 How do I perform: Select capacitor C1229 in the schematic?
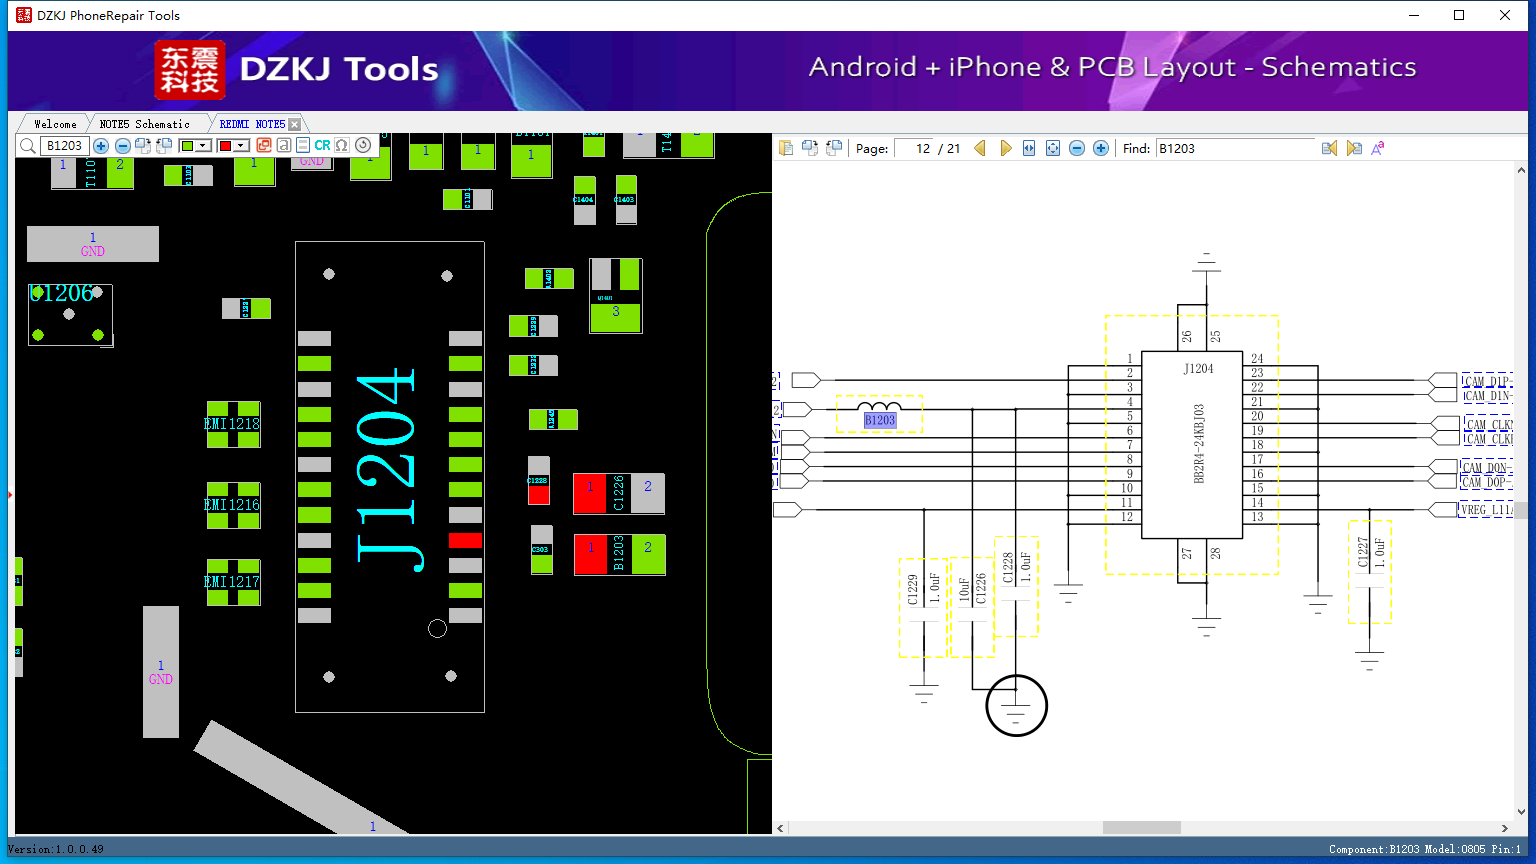click(x=923, y=608)
